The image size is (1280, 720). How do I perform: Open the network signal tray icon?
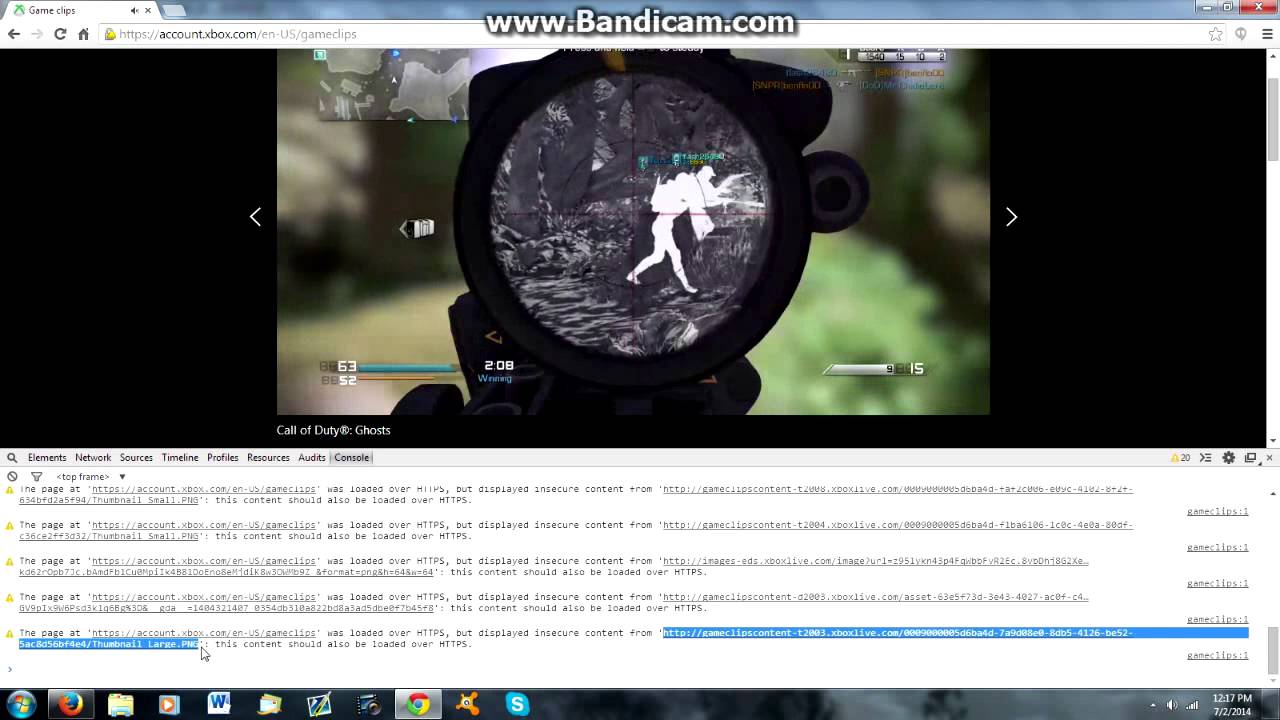coord(1191,705)
